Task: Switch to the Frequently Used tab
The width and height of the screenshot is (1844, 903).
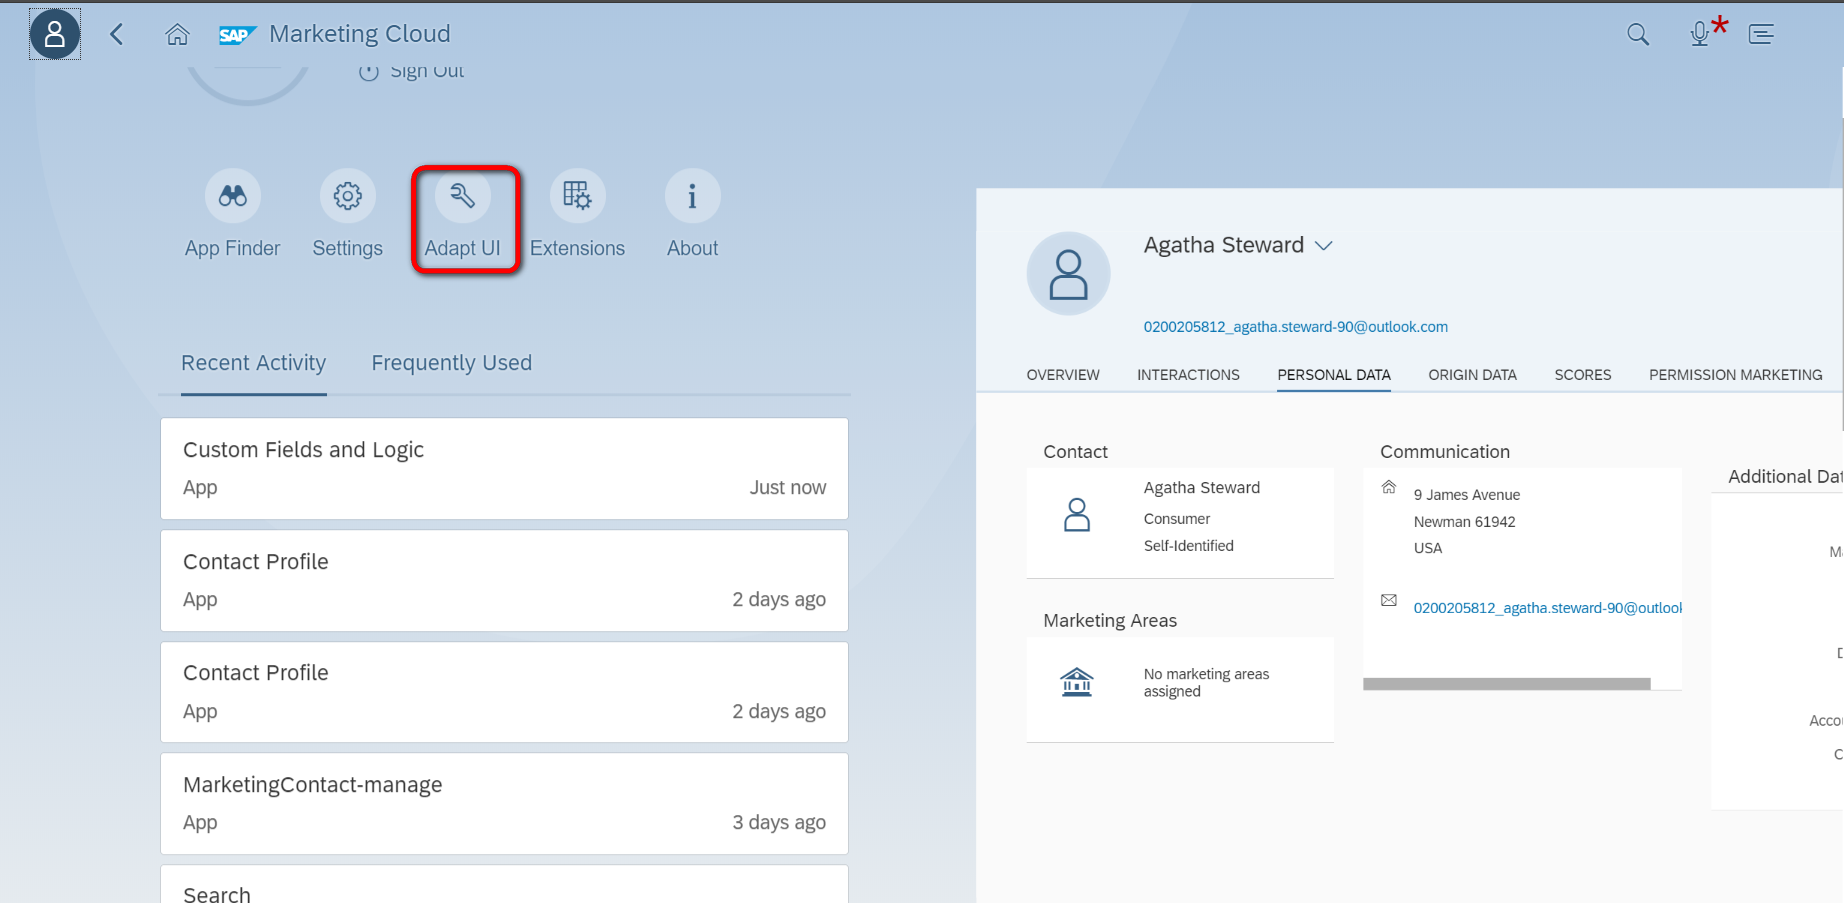Action: pos(452,363)
